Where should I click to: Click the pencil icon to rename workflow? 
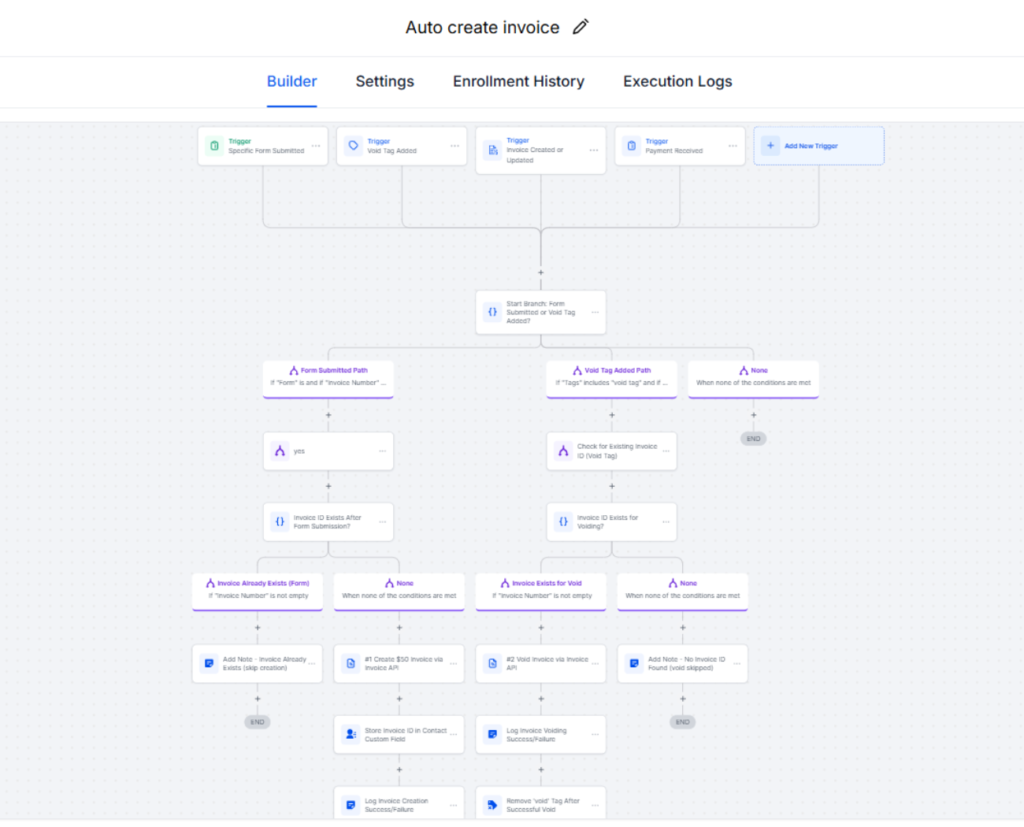pos(580,27)
